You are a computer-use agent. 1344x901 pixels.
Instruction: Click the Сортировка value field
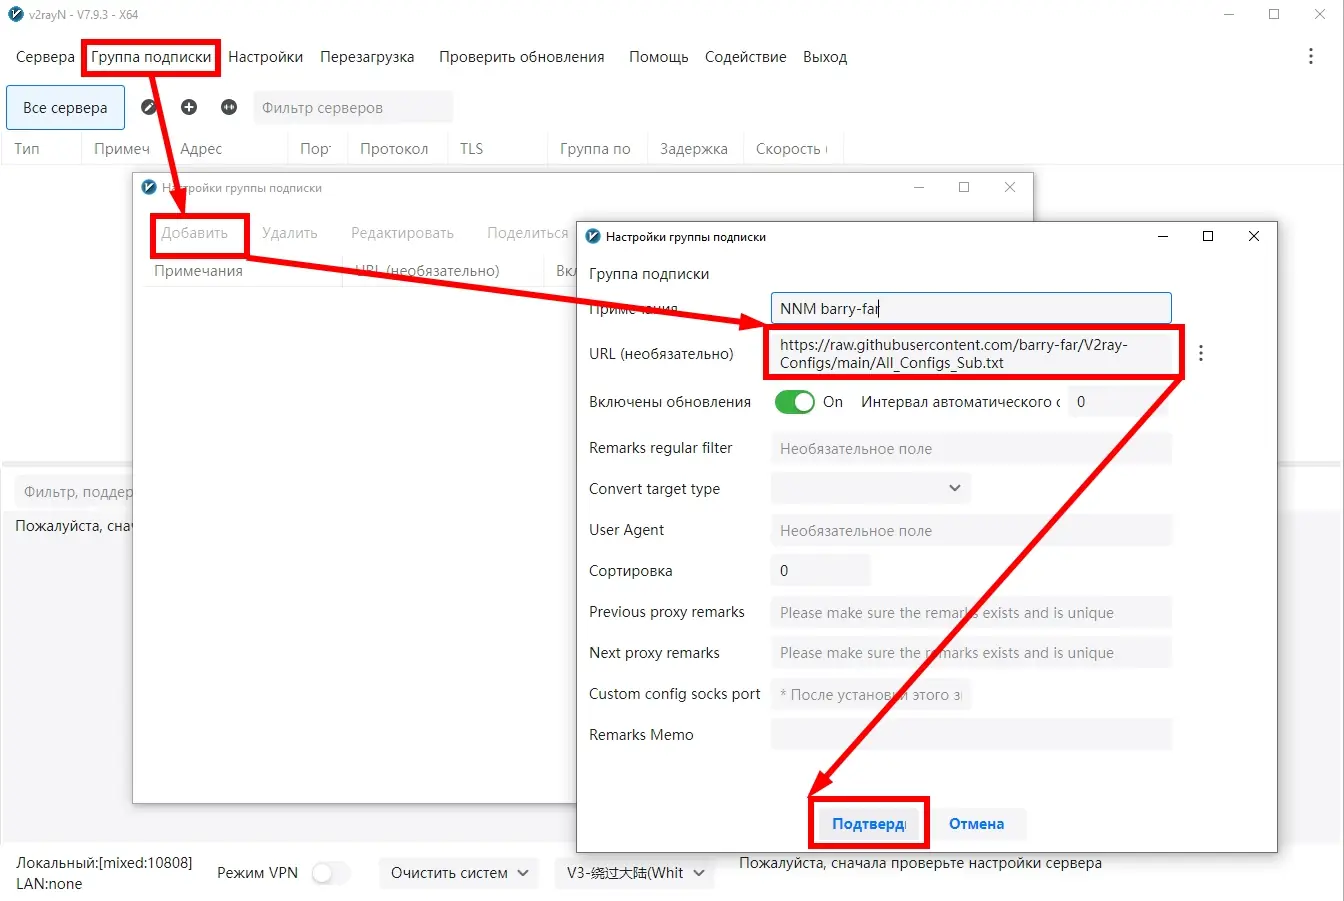(821, 571)
